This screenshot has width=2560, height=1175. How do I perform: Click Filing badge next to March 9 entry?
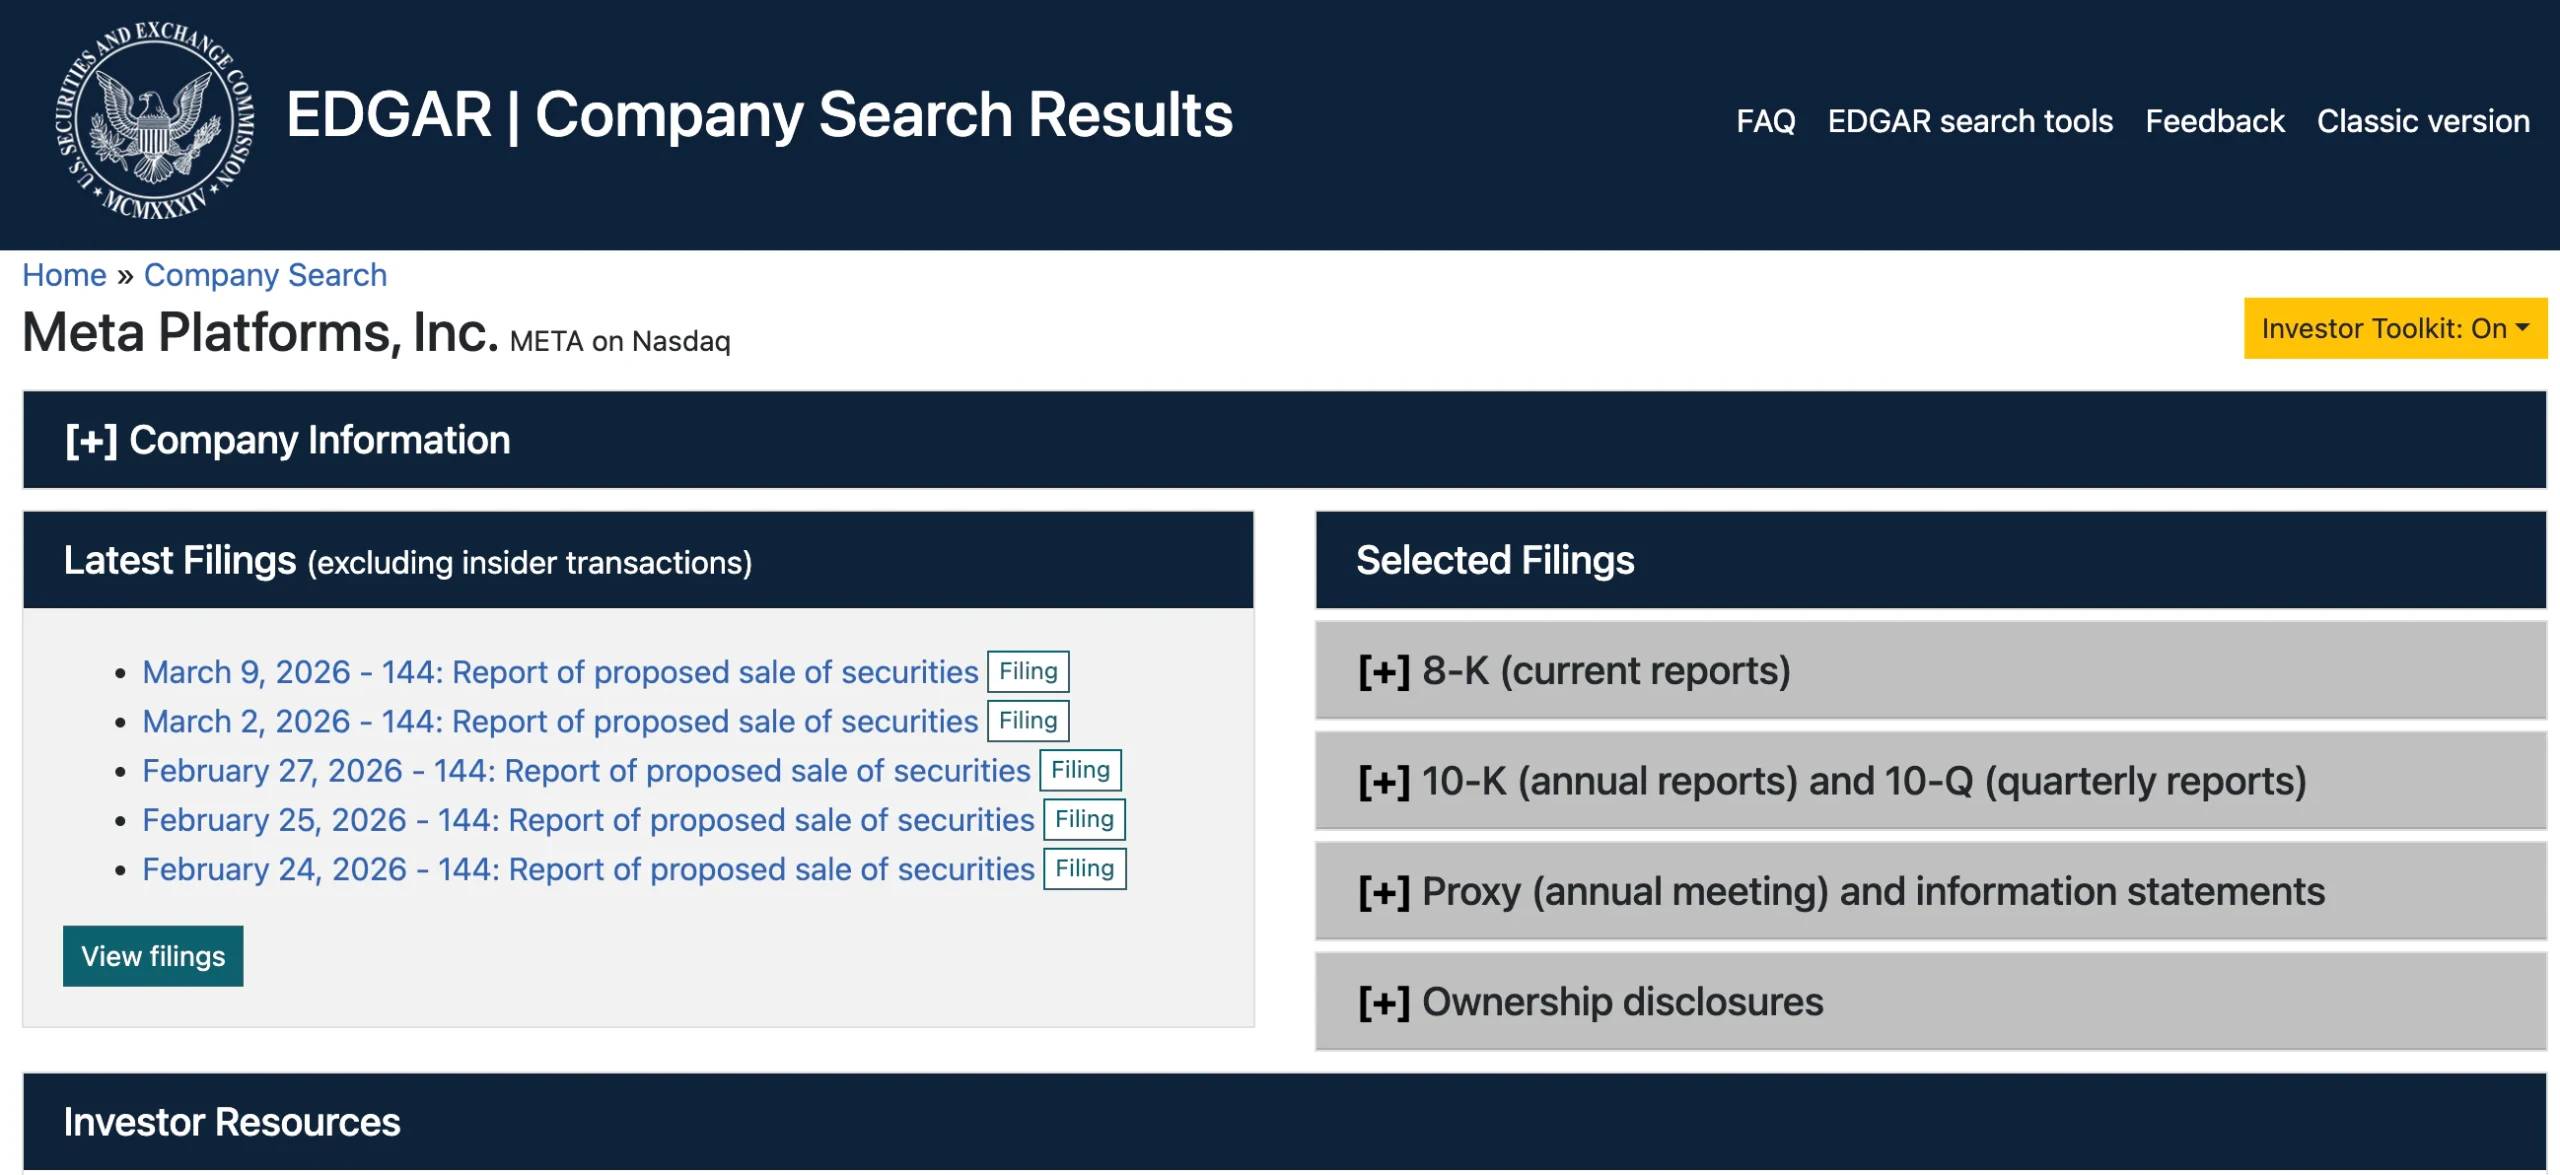(1028, 671)
